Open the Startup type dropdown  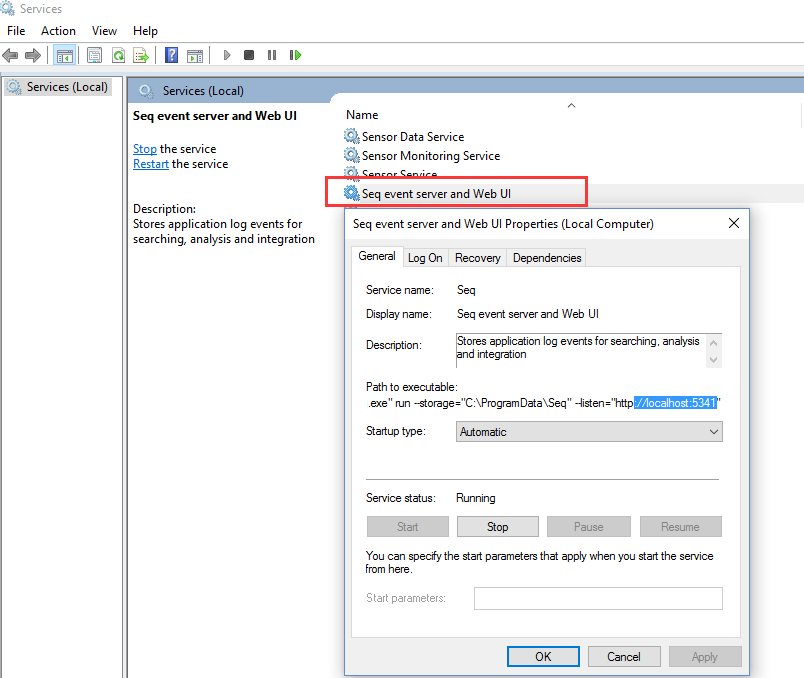click(x=589, y=432)
